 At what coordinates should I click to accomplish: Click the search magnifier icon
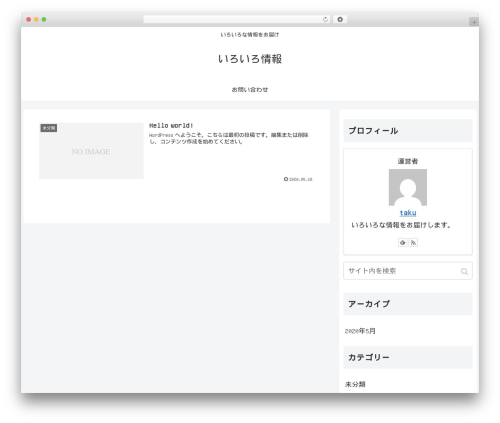click(x=464, y=271)
